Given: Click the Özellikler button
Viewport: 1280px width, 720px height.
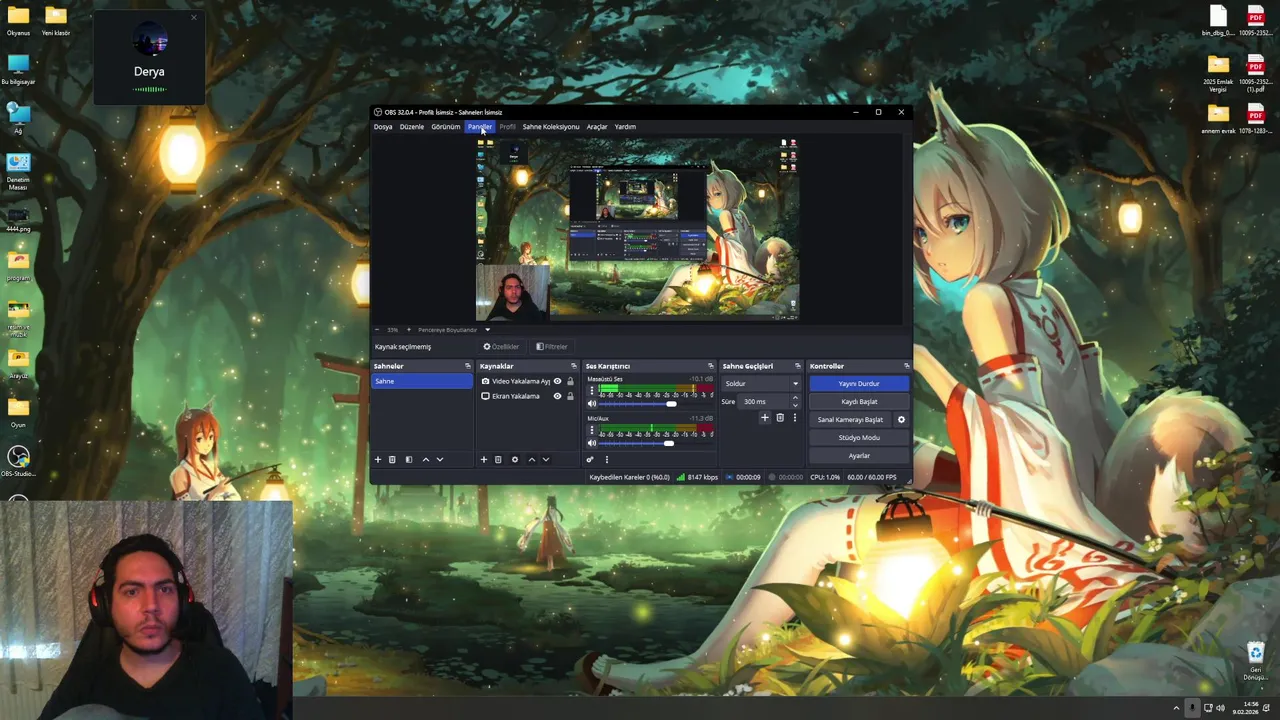Looking at the screenshot, I should point(502,347).
